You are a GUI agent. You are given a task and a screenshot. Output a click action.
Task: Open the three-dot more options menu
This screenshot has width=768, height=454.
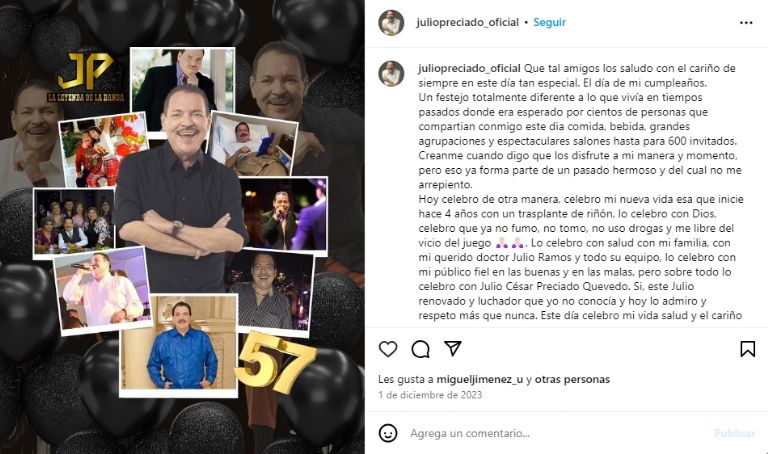tap(746, 23)
